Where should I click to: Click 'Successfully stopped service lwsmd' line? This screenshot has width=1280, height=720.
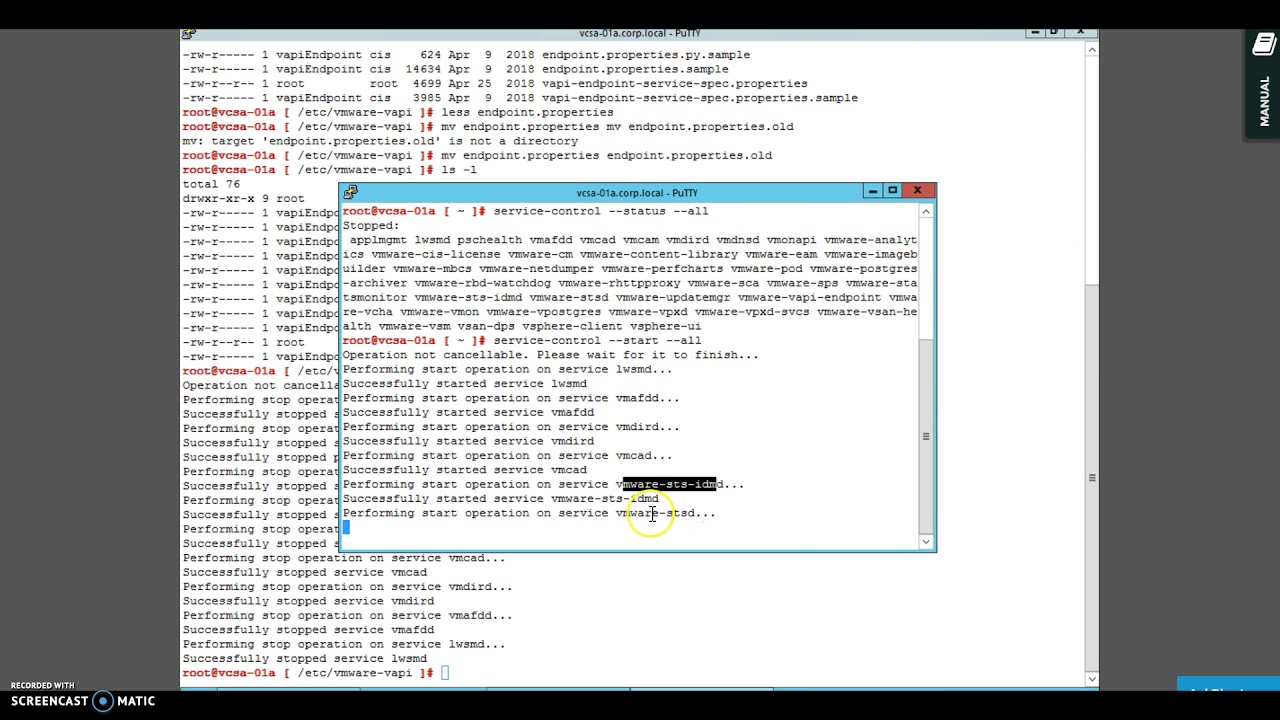(x=305, y=659)
